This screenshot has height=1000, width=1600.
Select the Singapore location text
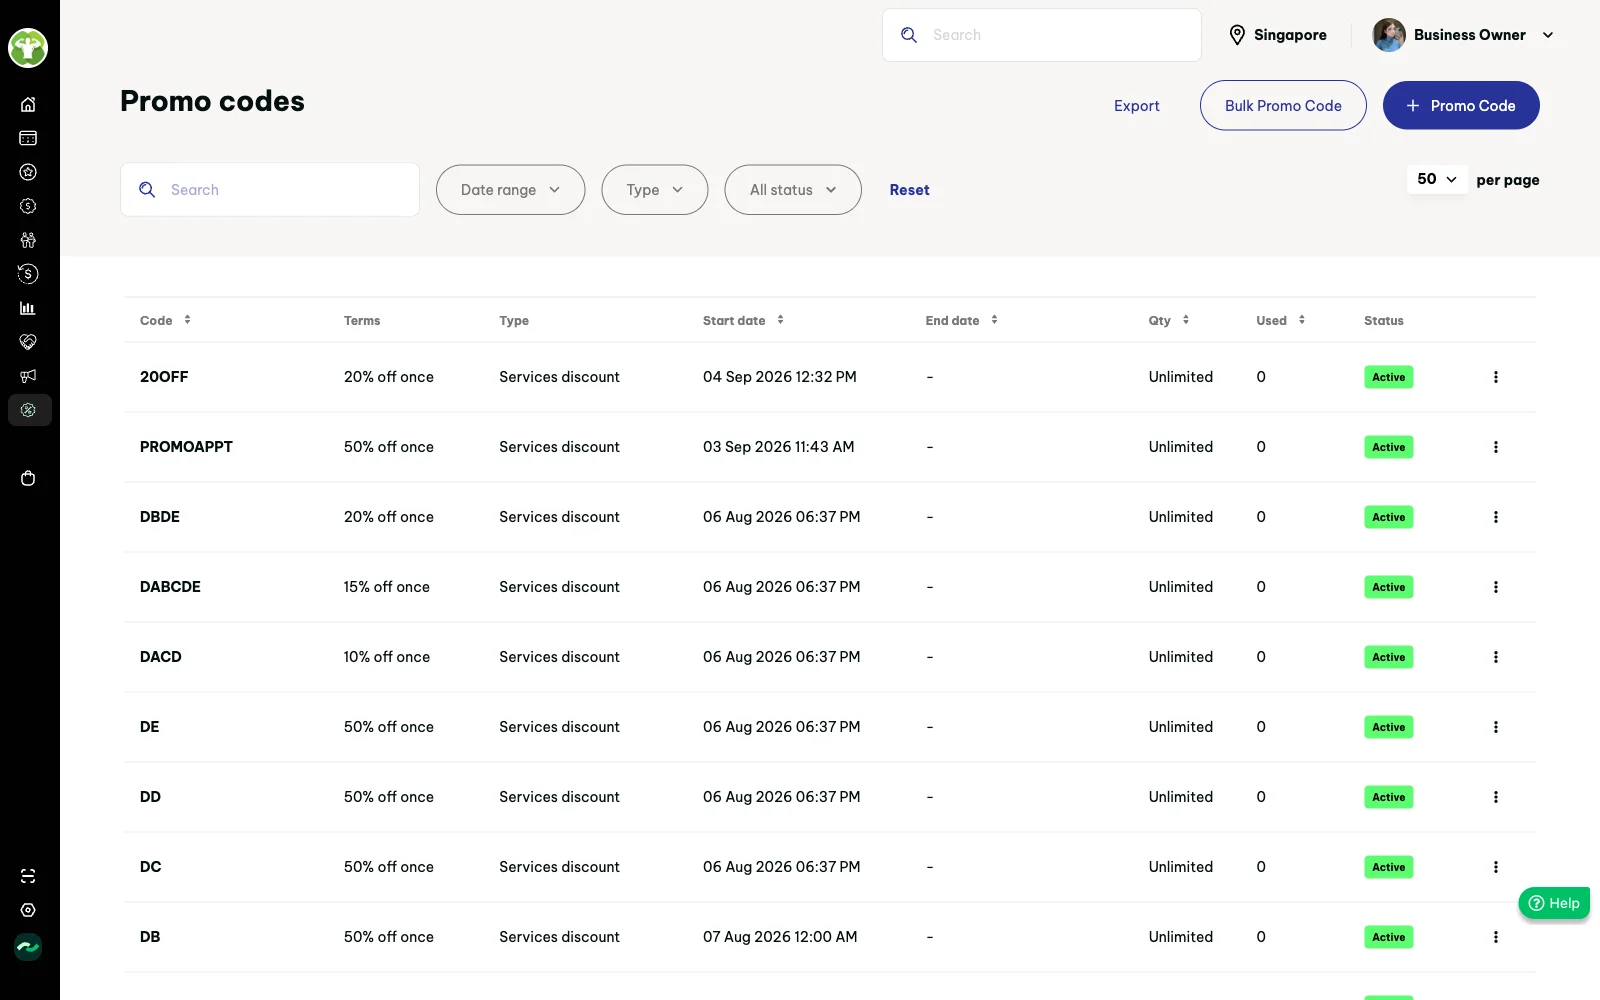(1290, 35)
